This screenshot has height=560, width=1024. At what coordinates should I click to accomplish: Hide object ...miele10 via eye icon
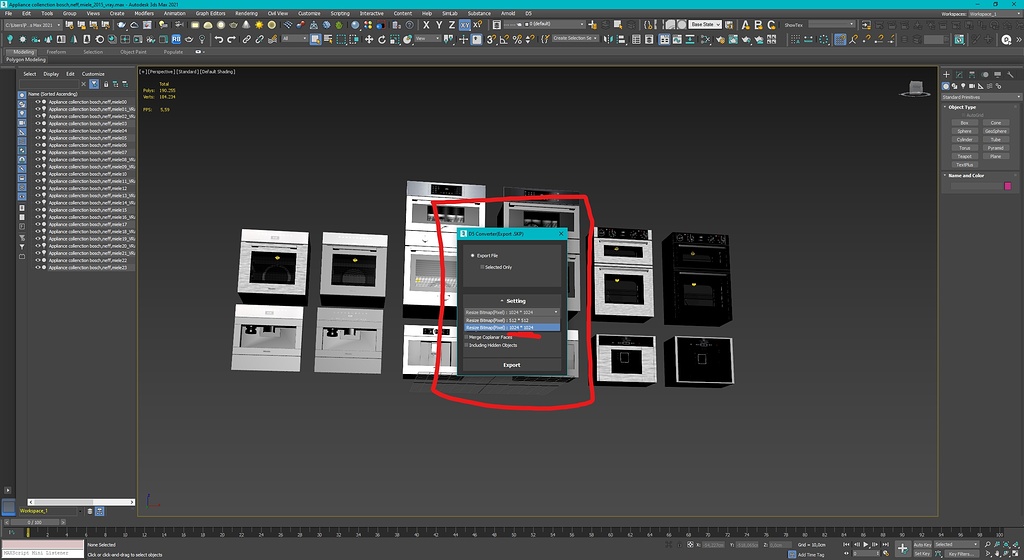[37, 174]
